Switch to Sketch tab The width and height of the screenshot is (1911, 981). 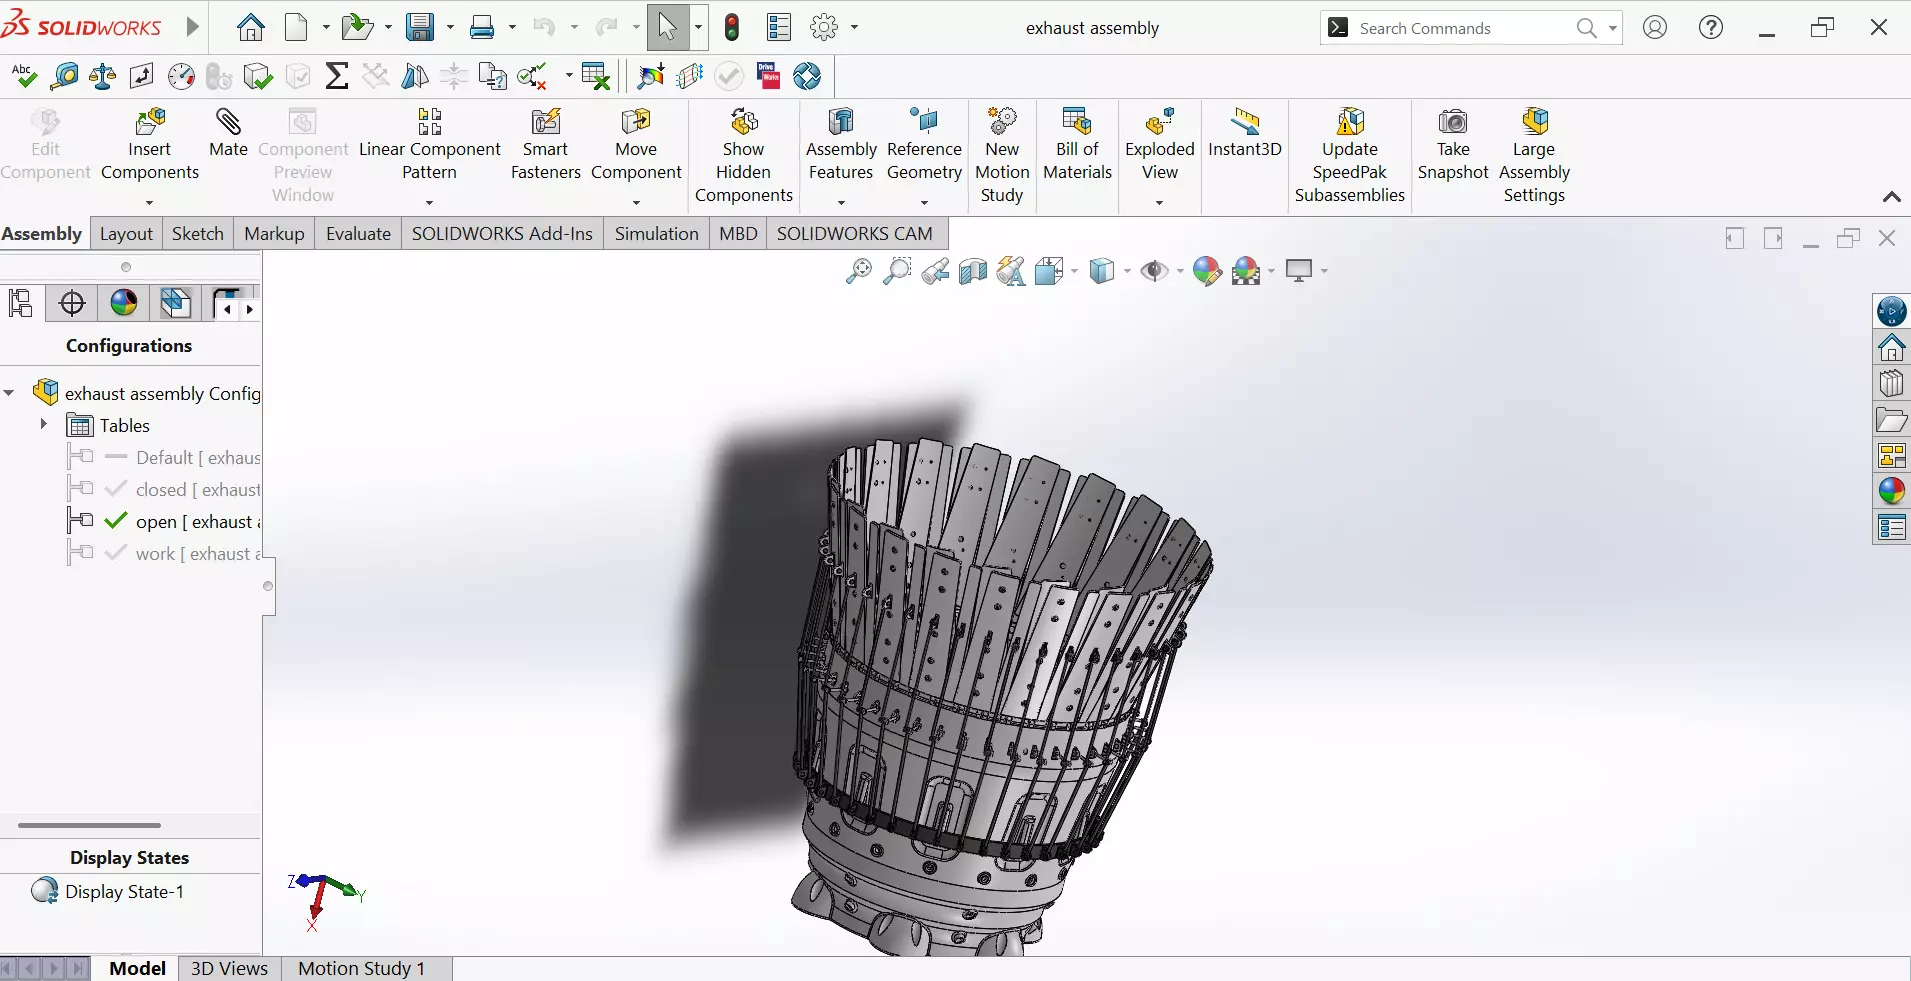197,233
